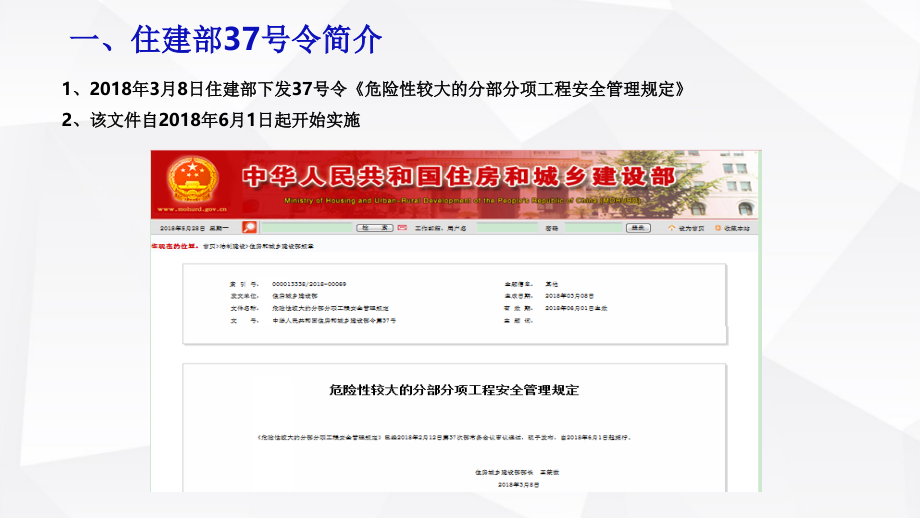Click the 住房和城乡建设部规章 breadcrumb item

point(282,246)
